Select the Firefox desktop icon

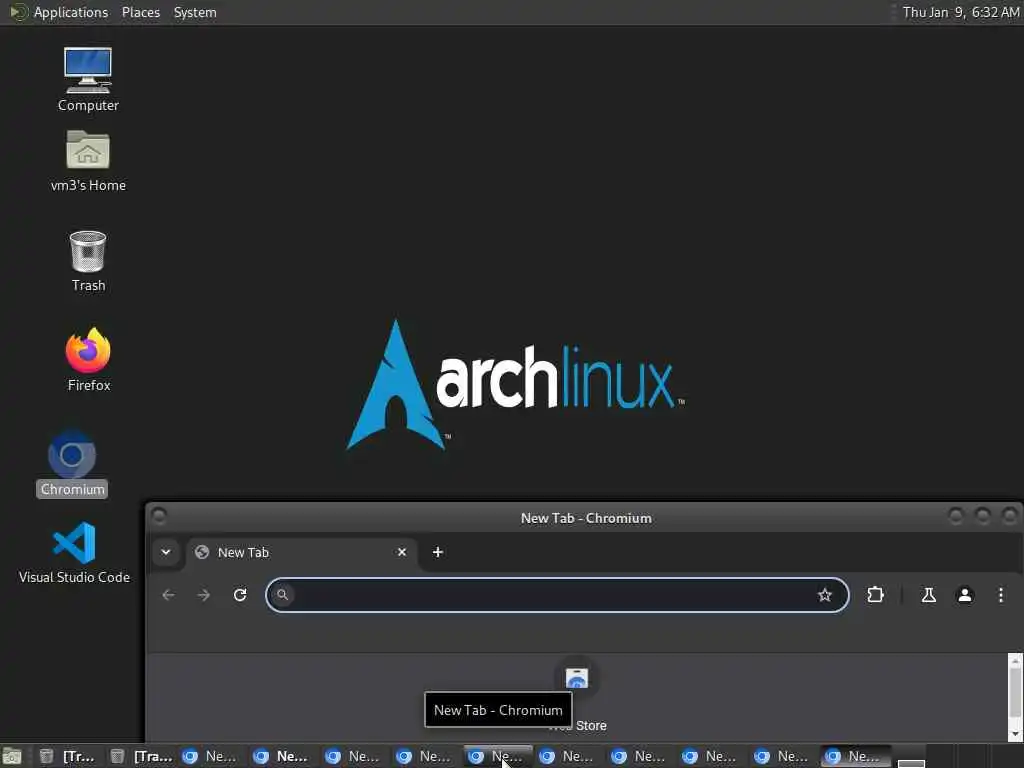(x=88, y=359)
